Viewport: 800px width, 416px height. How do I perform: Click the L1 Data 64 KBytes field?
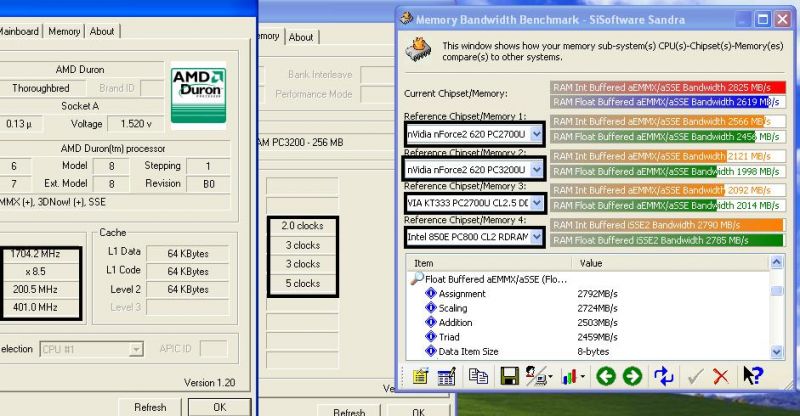188,253
